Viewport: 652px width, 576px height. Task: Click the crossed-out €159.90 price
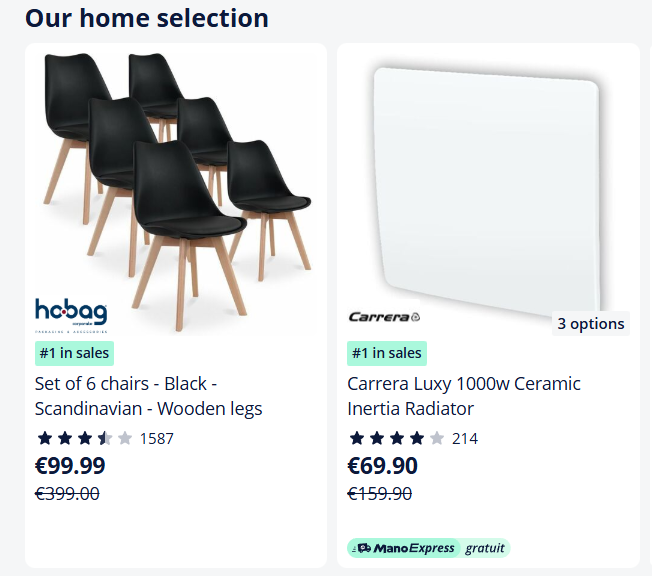click(x=379, y=493)
